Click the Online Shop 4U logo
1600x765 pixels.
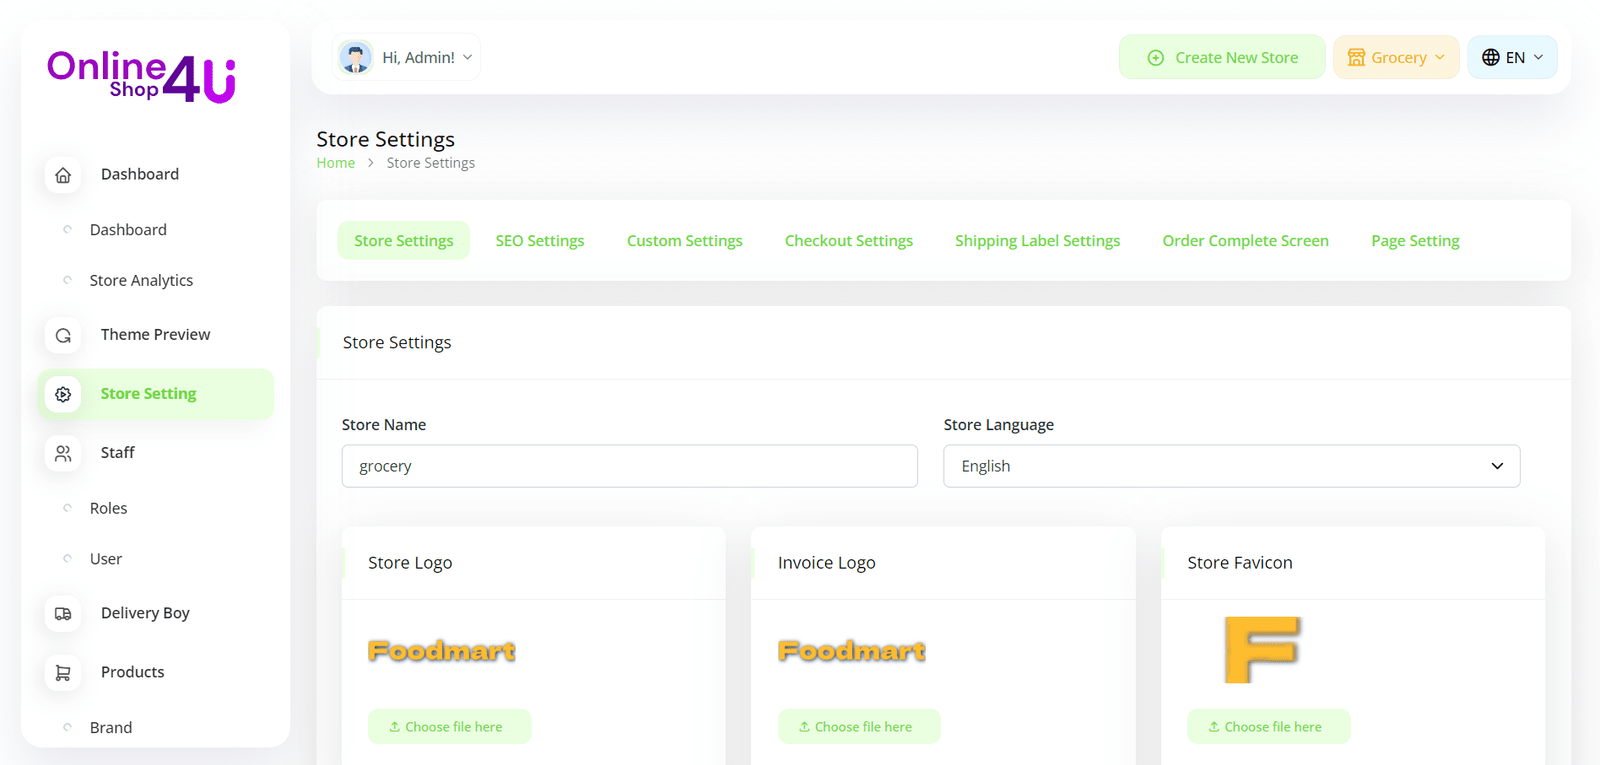click(141, 77)
